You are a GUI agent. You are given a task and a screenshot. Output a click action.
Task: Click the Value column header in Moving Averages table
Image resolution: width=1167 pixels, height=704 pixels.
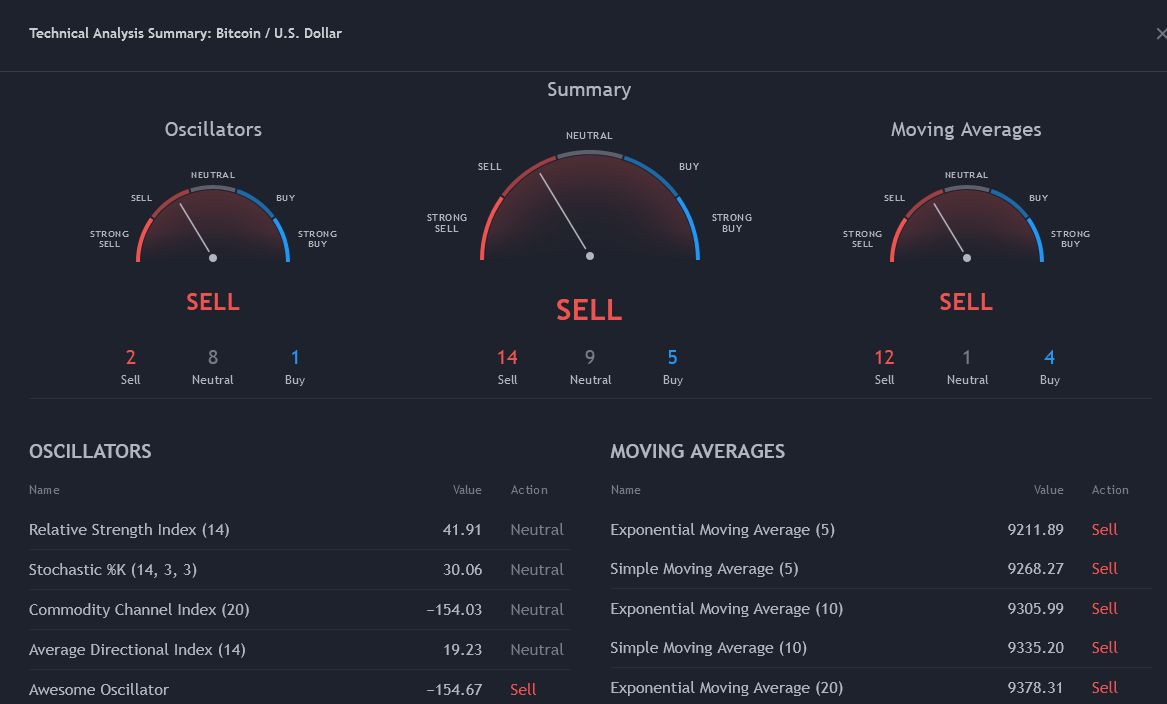point(1049,490)
